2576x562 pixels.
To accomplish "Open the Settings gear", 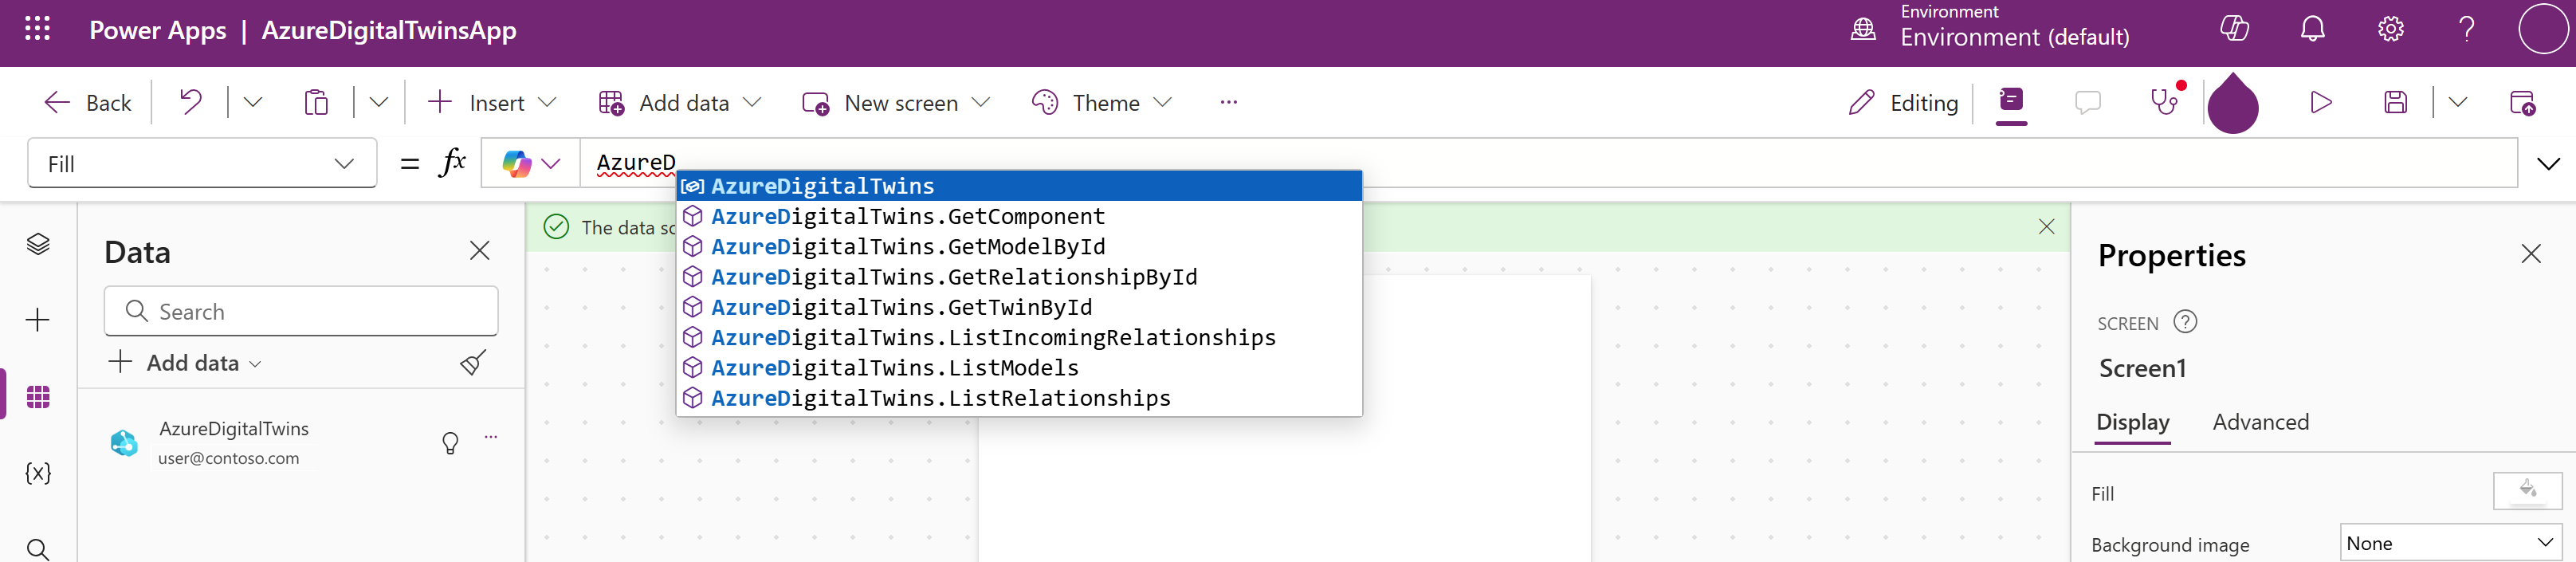I will (x=2391, y=29).
